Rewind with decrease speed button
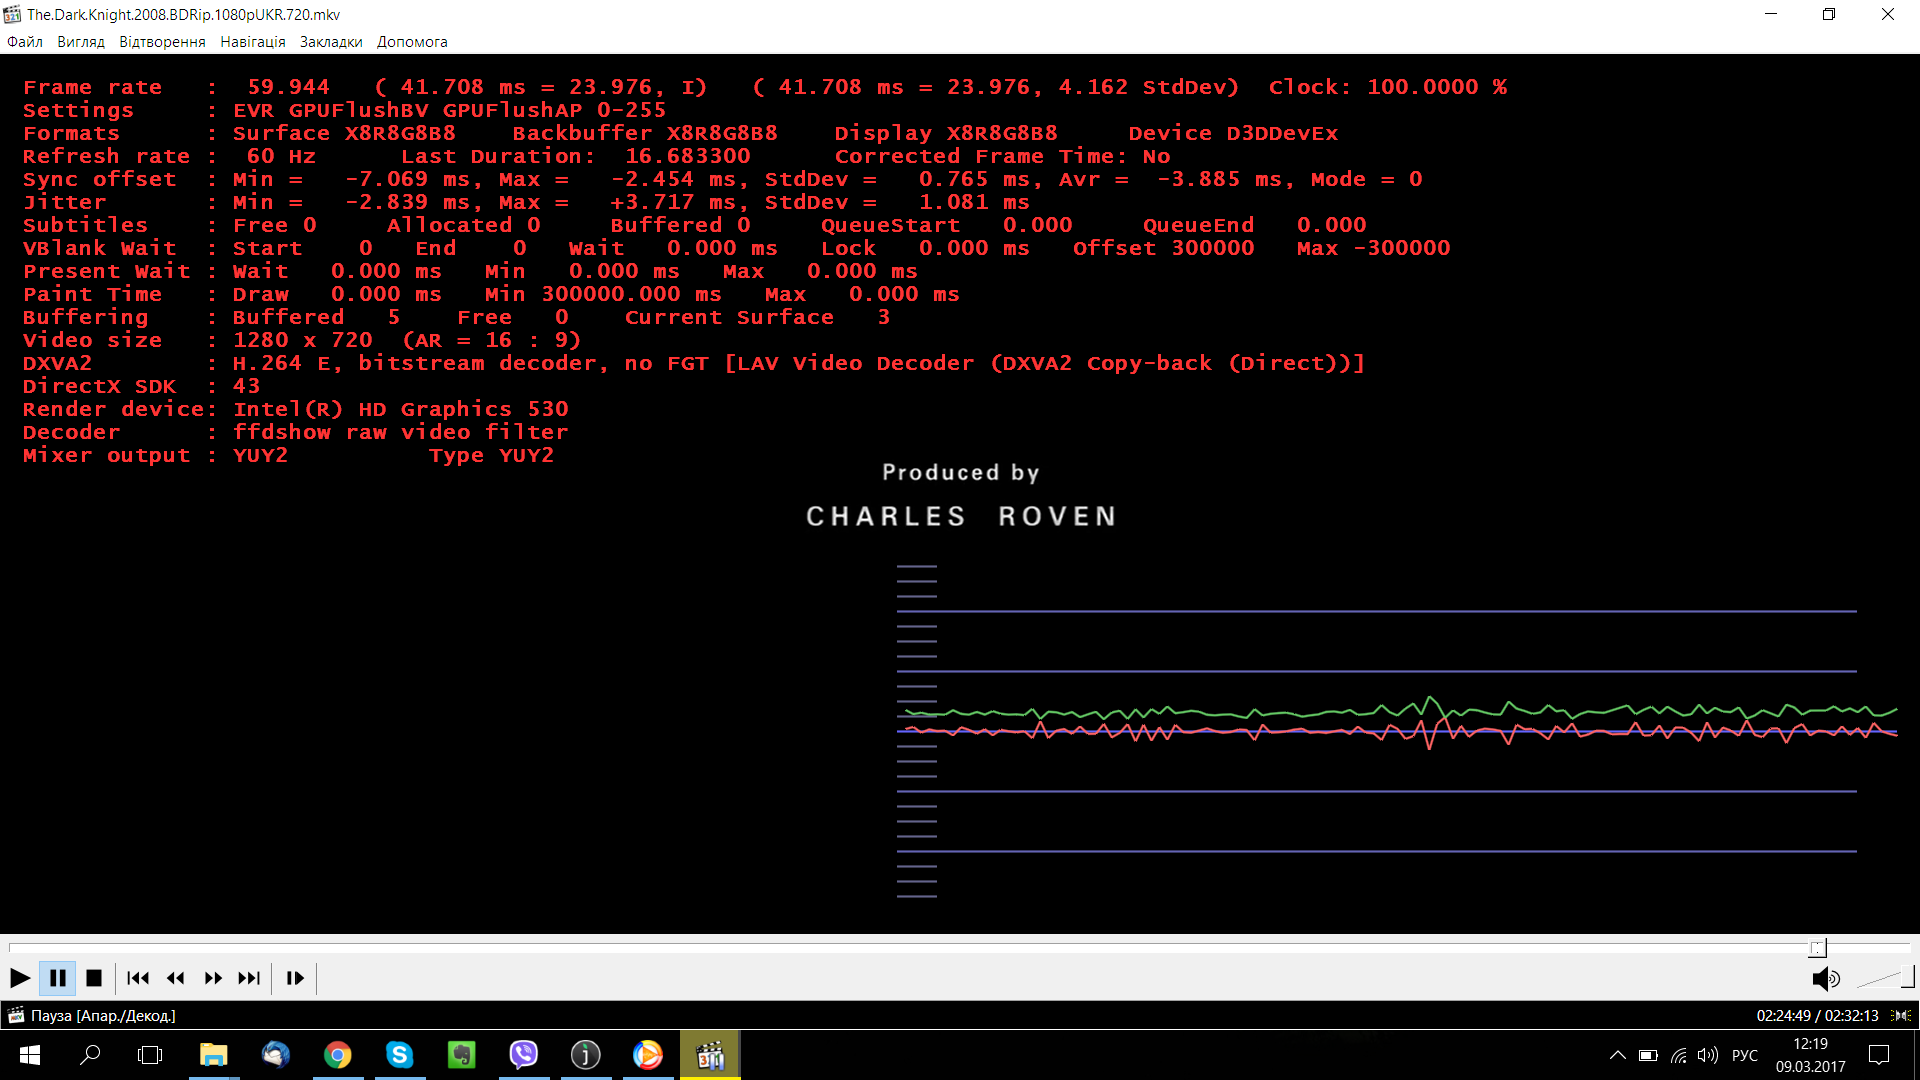 click(x=176, y=978)
